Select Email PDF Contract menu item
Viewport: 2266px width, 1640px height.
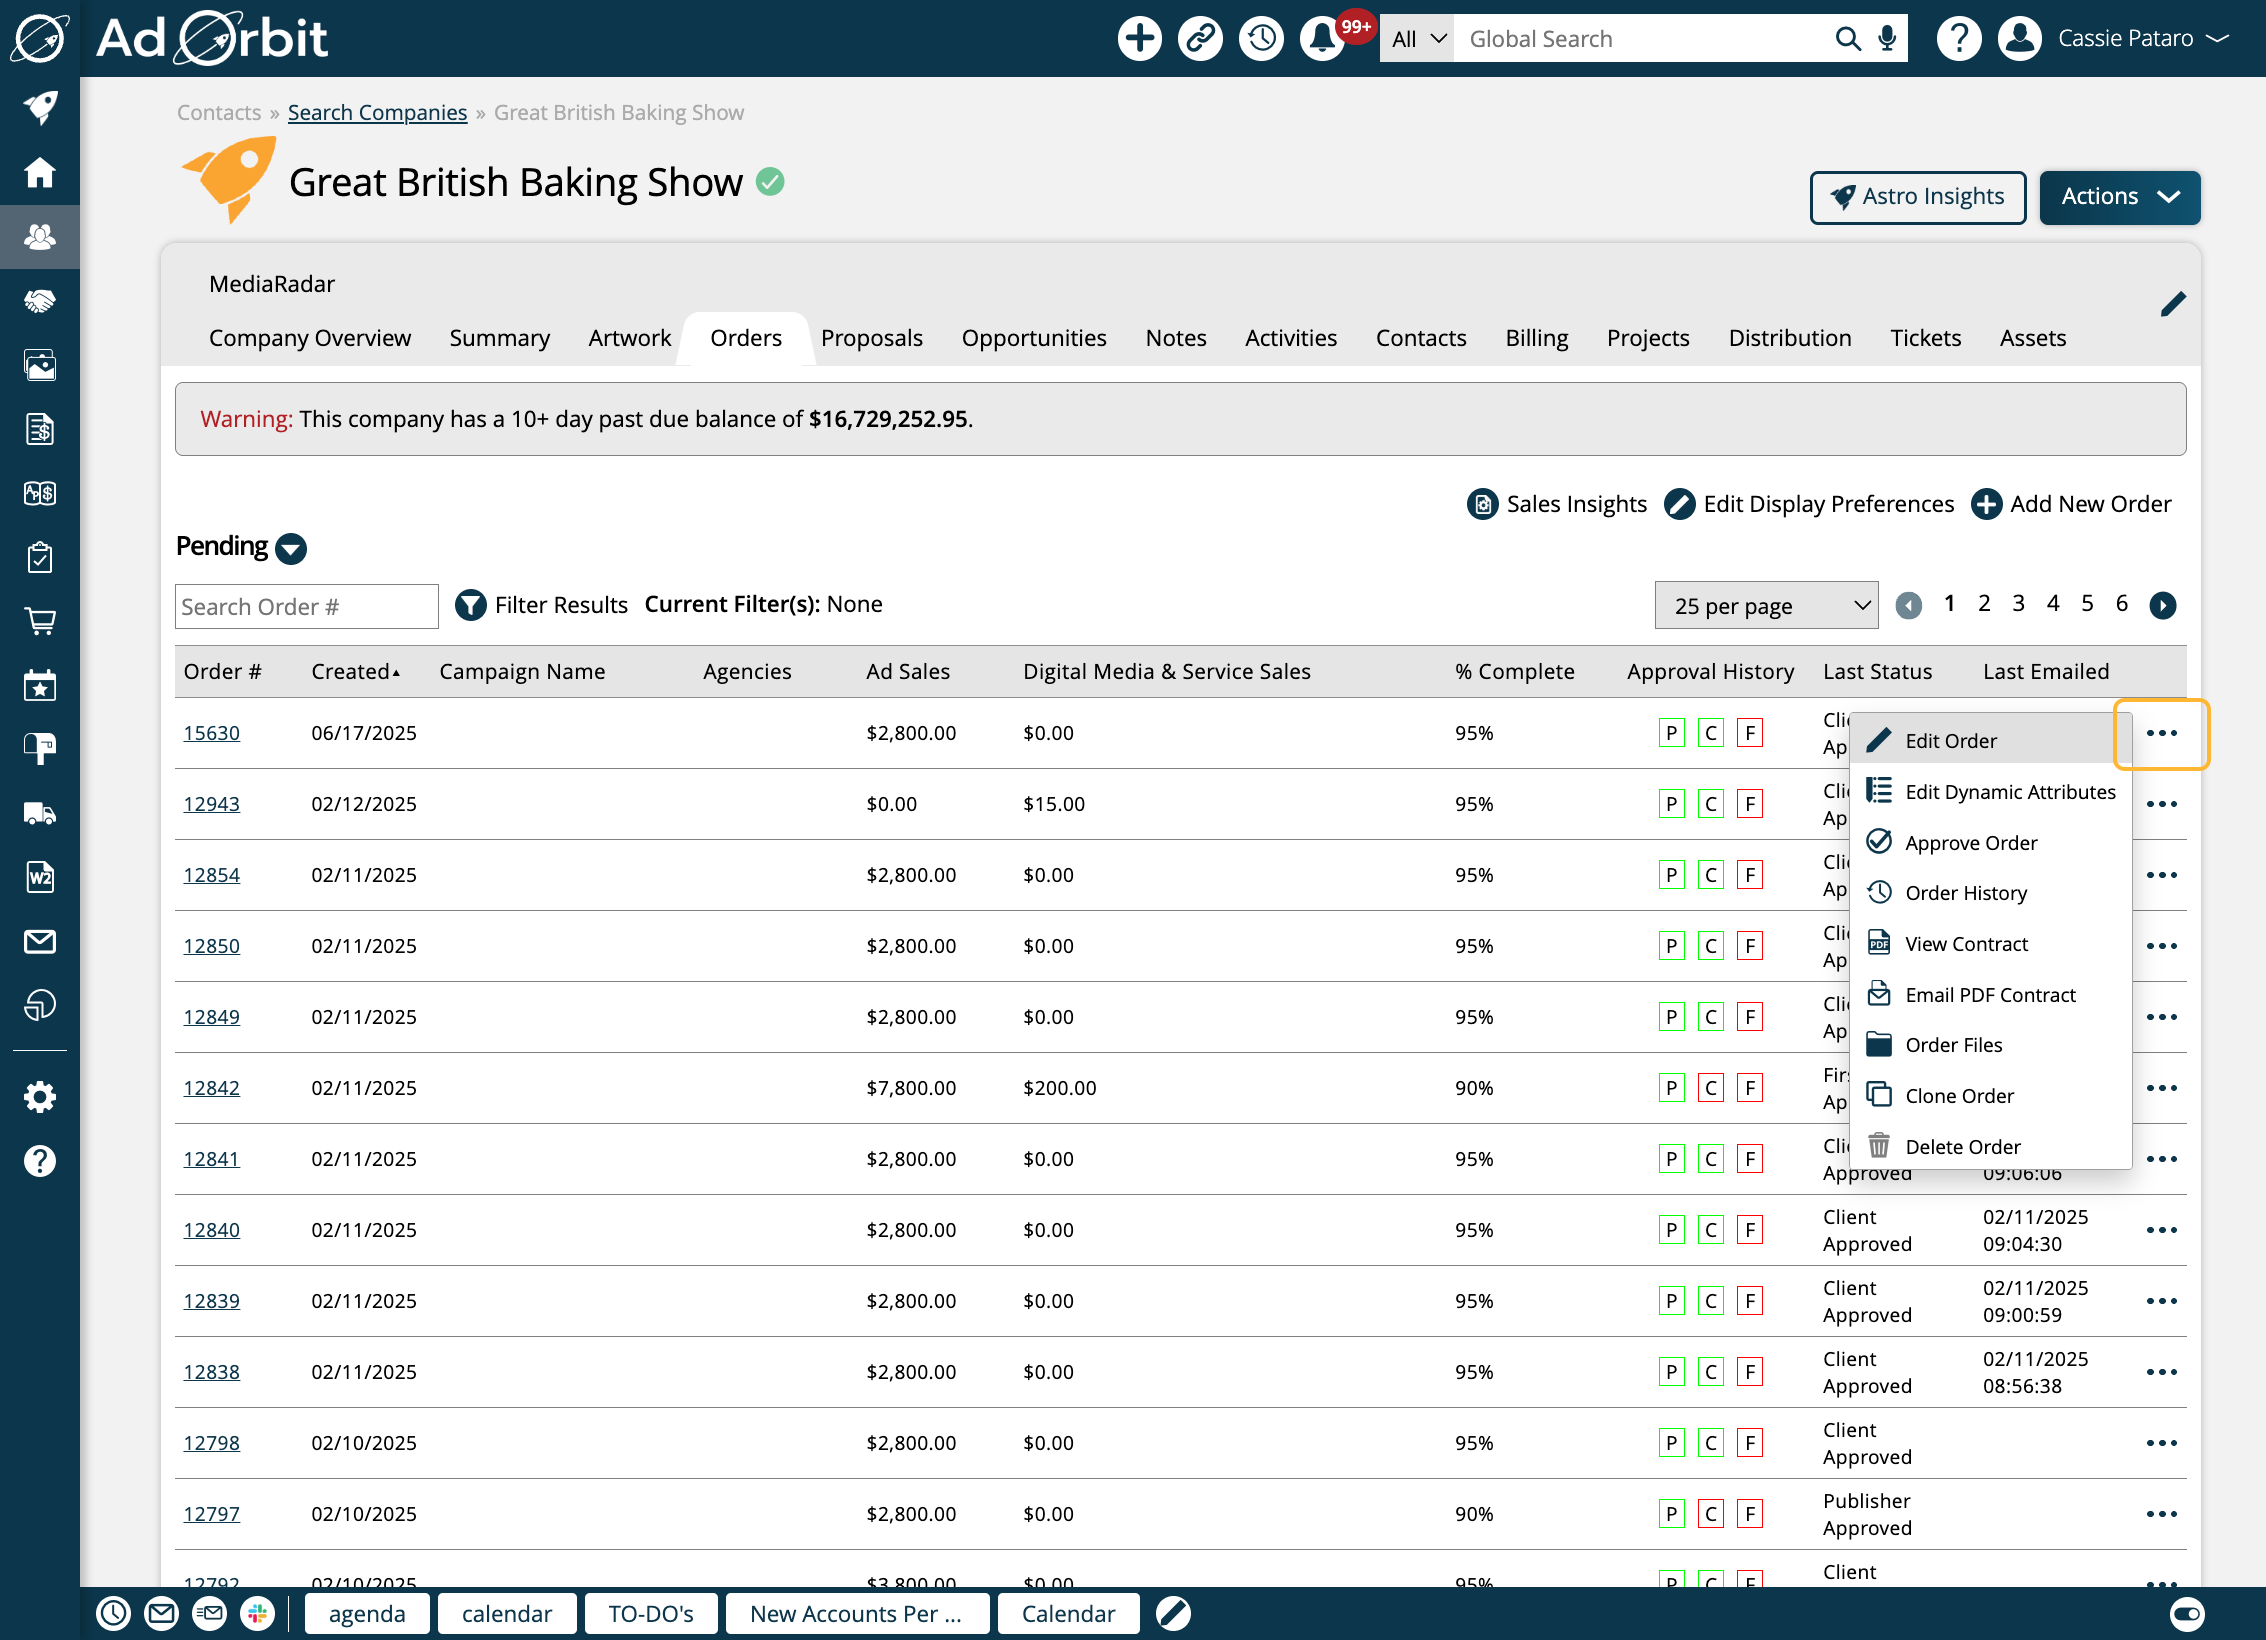(1990, 995)
